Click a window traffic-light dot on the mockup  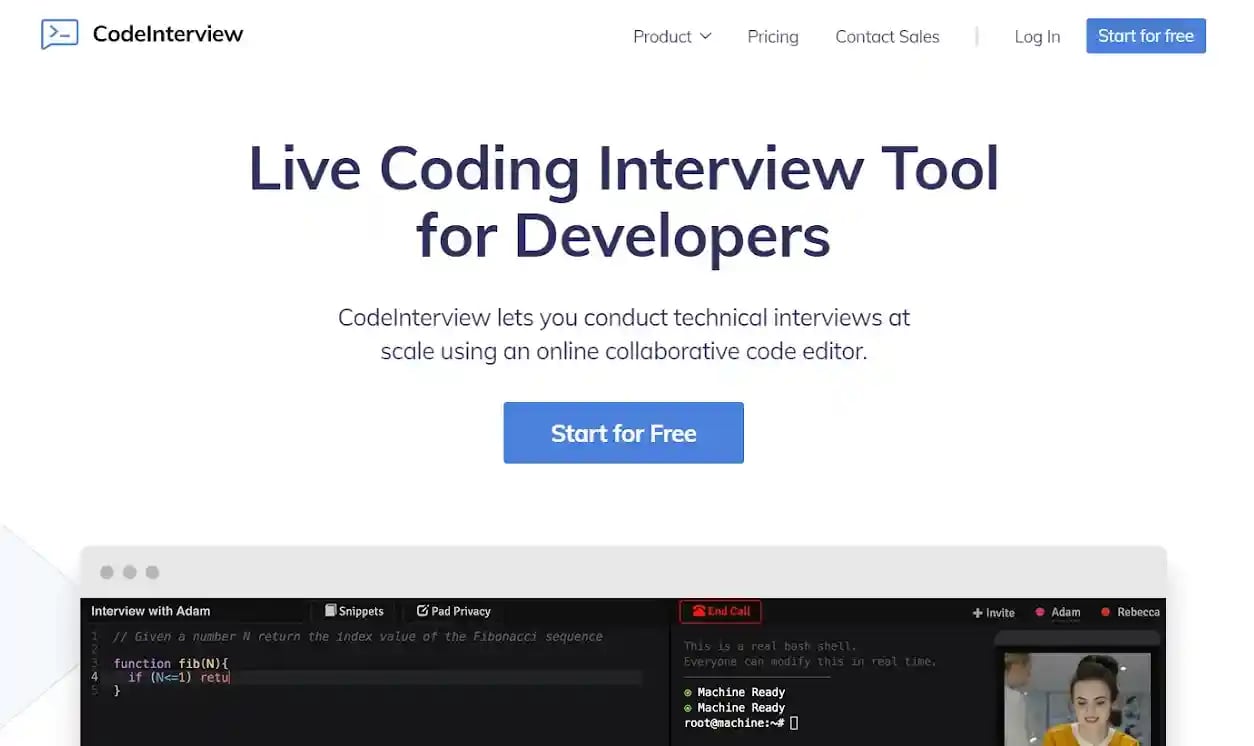click(107, 572)
